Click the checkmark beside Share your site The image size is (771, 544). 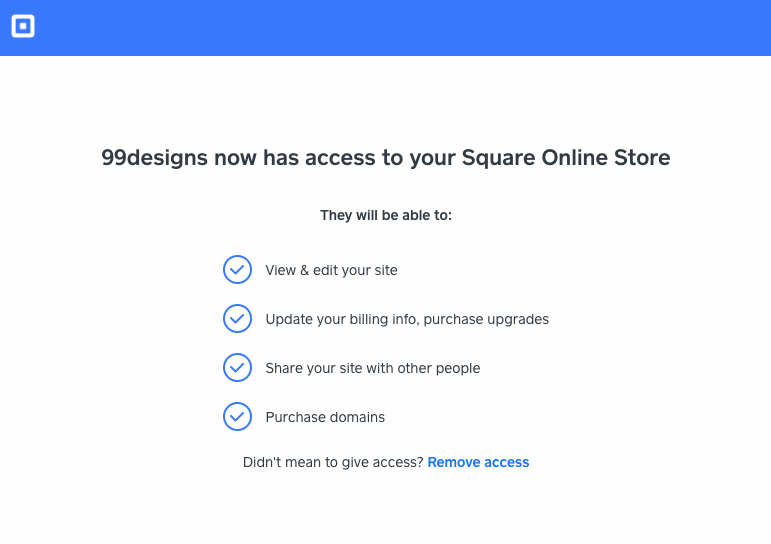(237, 368)
